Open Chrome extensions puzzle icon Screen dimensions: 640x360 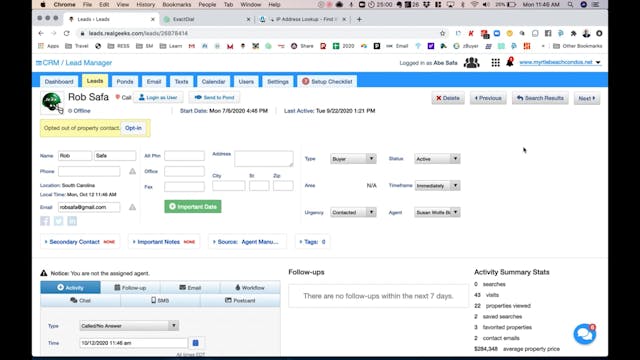pos(573,33)
